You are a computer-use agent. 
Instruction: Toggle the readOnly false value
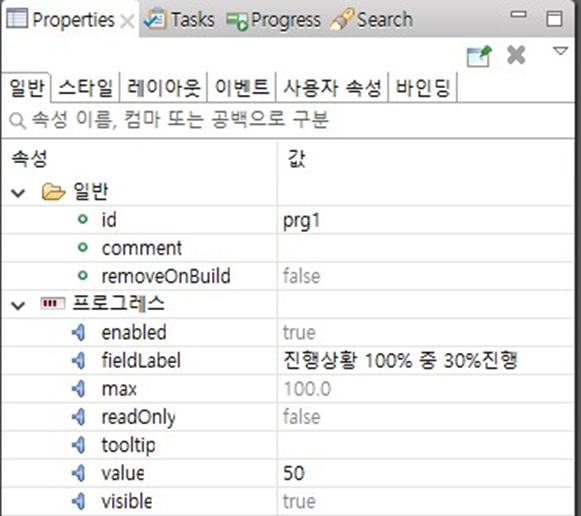pyautogui.click(x=425, y=417)
